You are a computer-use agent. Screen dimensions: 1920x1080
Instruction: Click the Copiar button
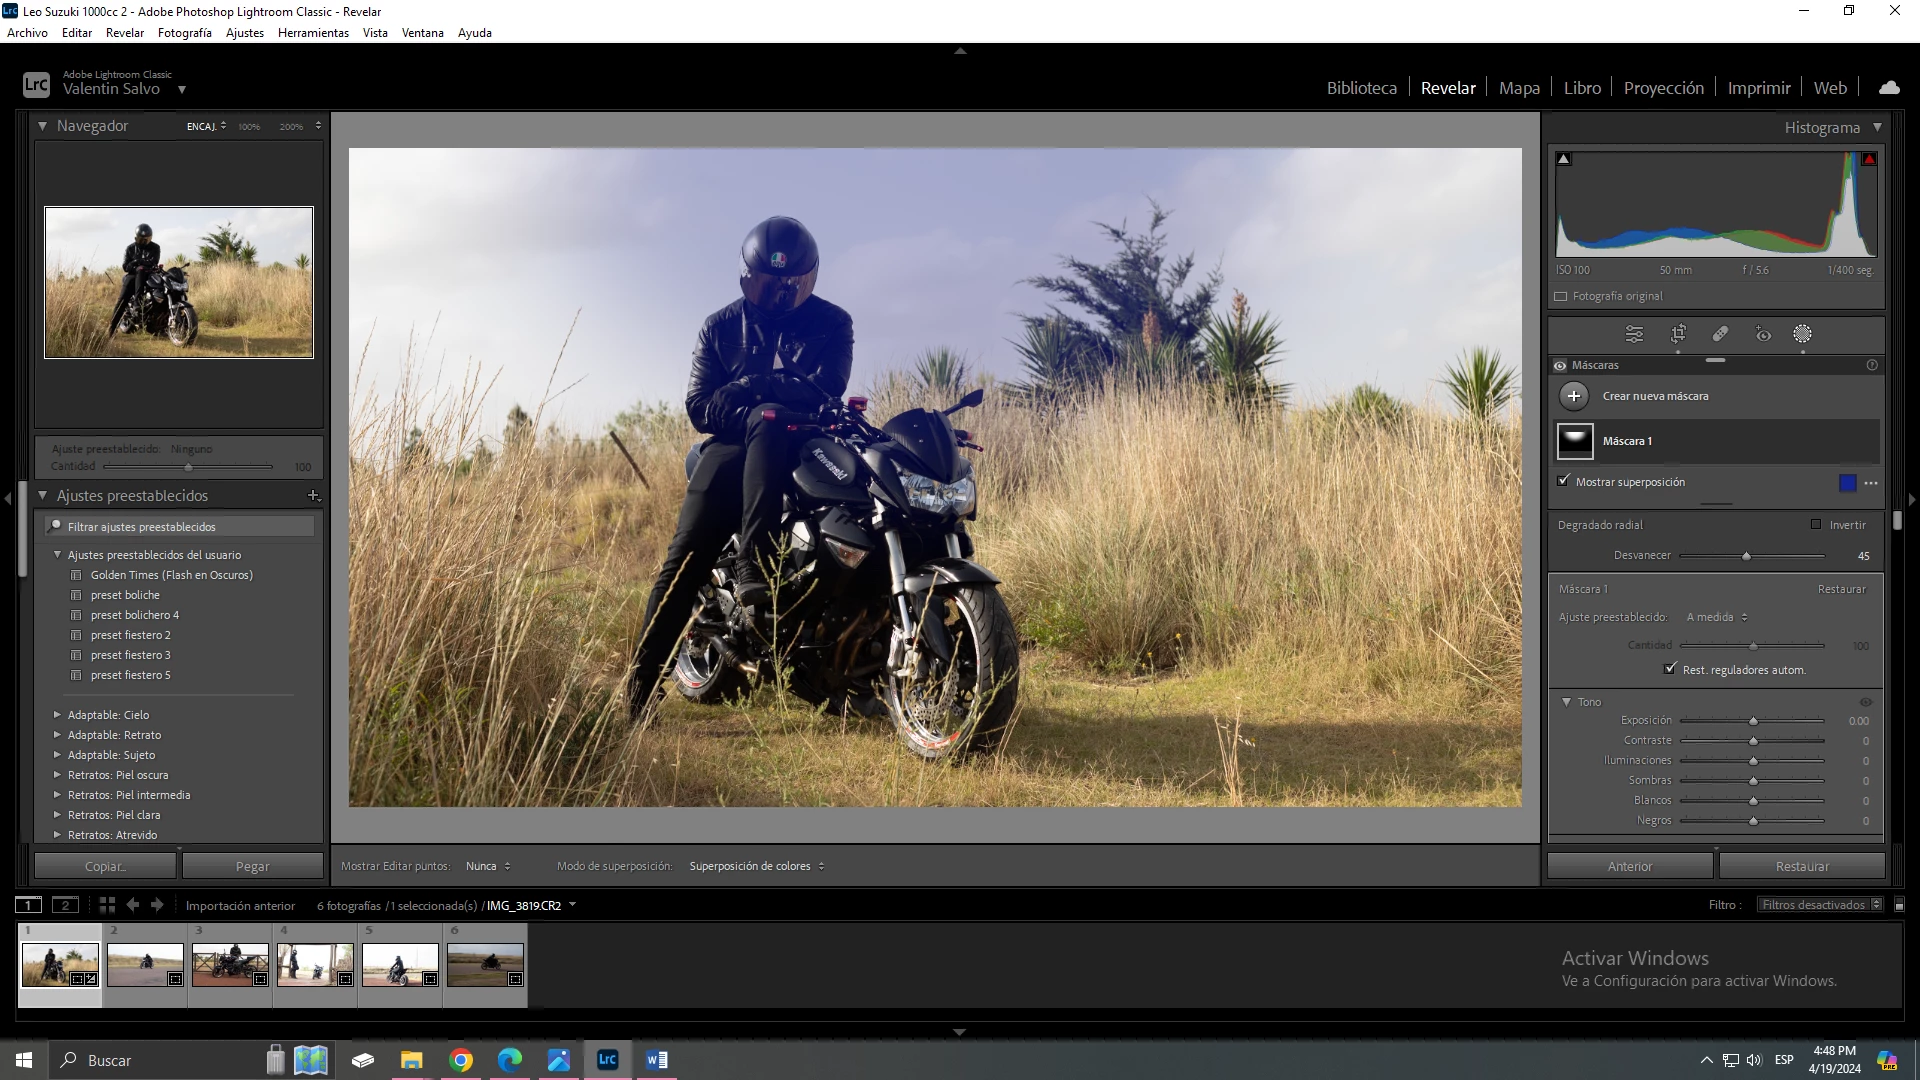105,866
